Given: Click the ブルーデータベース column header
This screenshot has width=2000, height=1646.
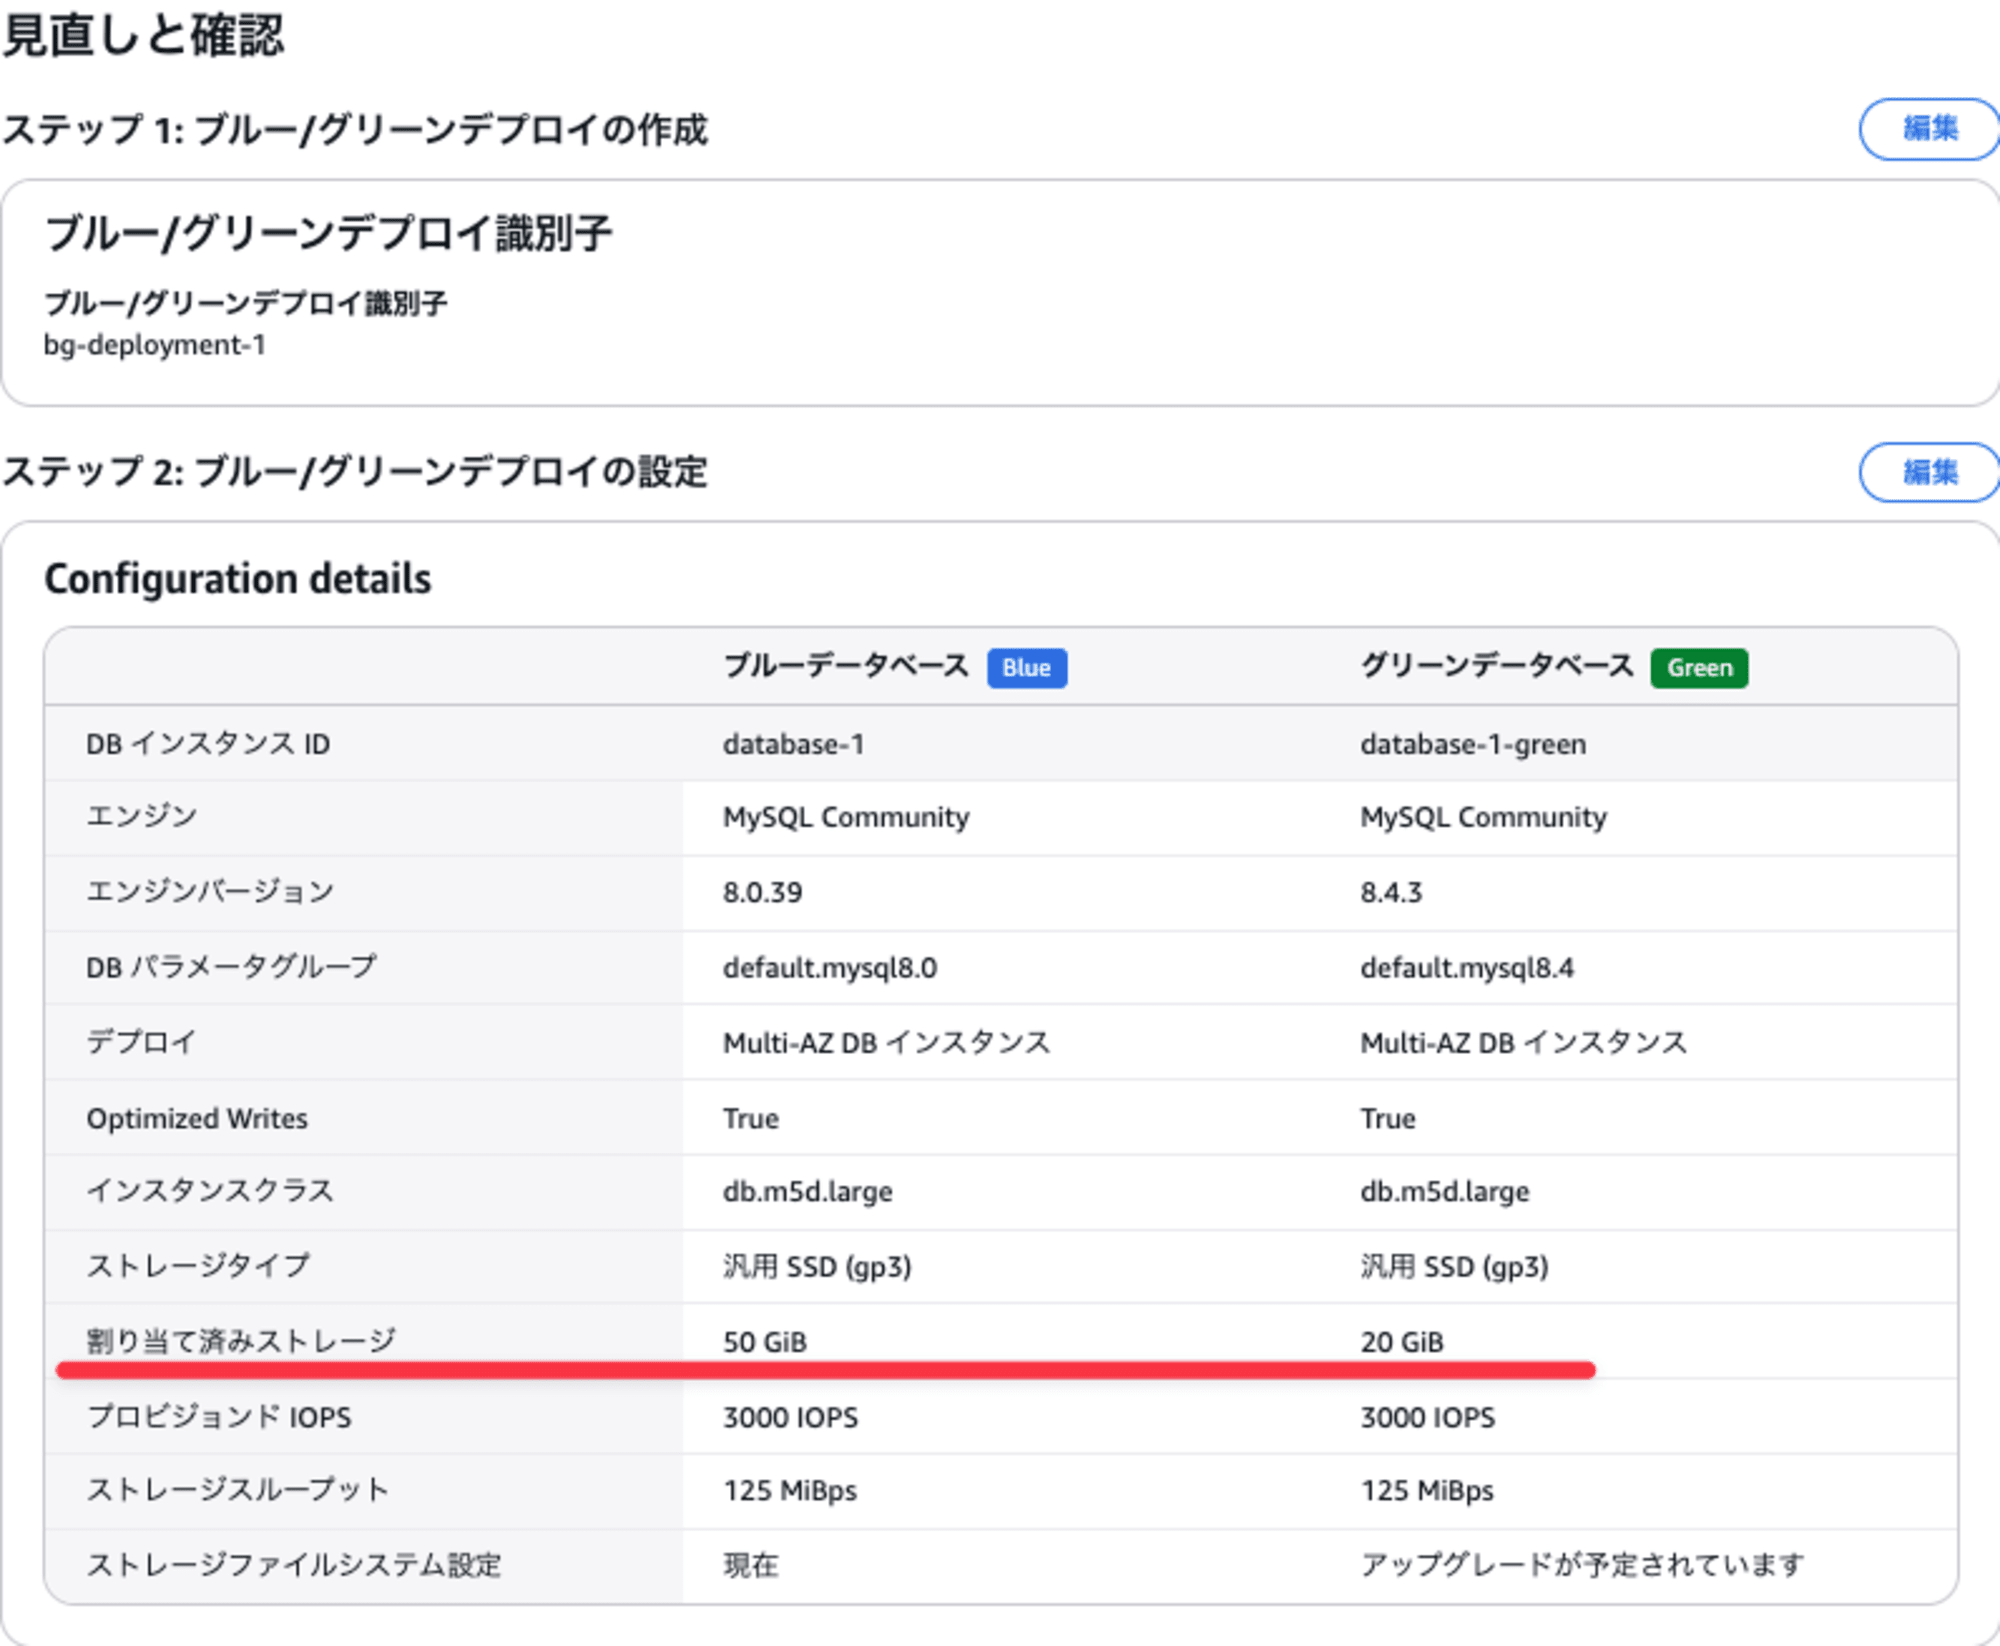Looking at the screenshot, I should (846, 666).
